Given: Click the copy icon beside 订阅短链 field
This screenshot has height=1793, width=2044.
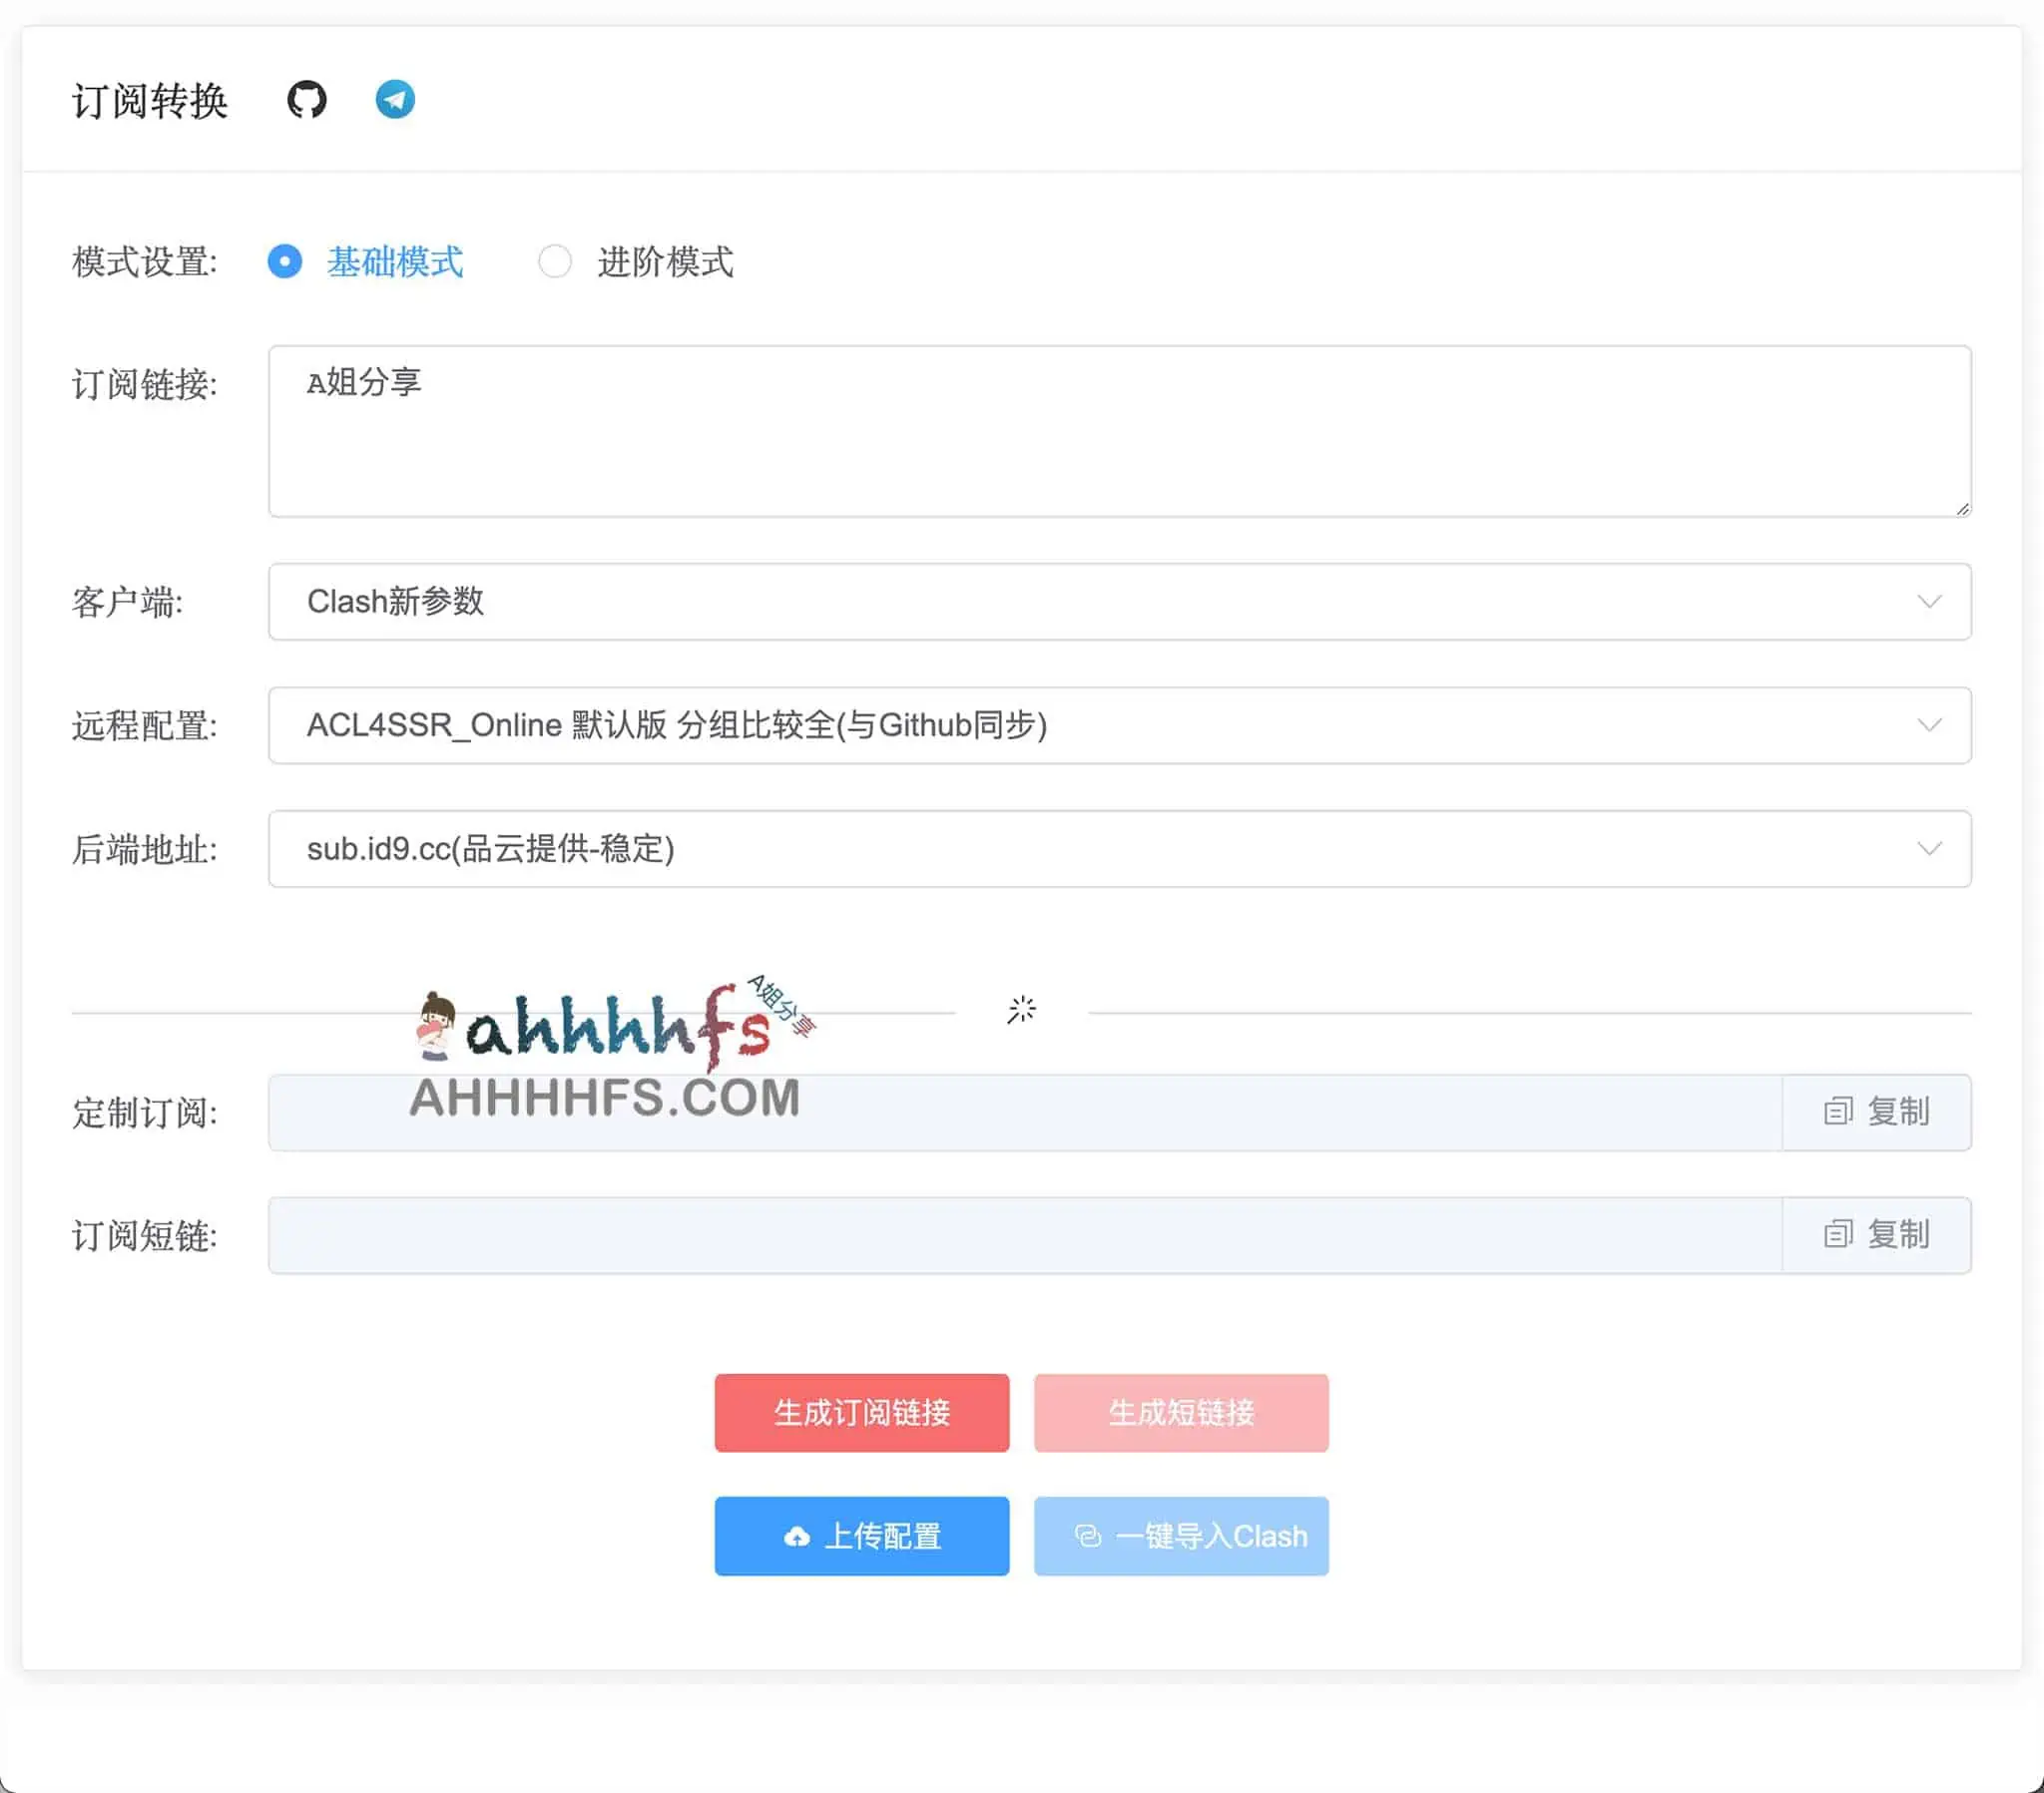Looking at the screenshot, I should tap(1840, 1235).
